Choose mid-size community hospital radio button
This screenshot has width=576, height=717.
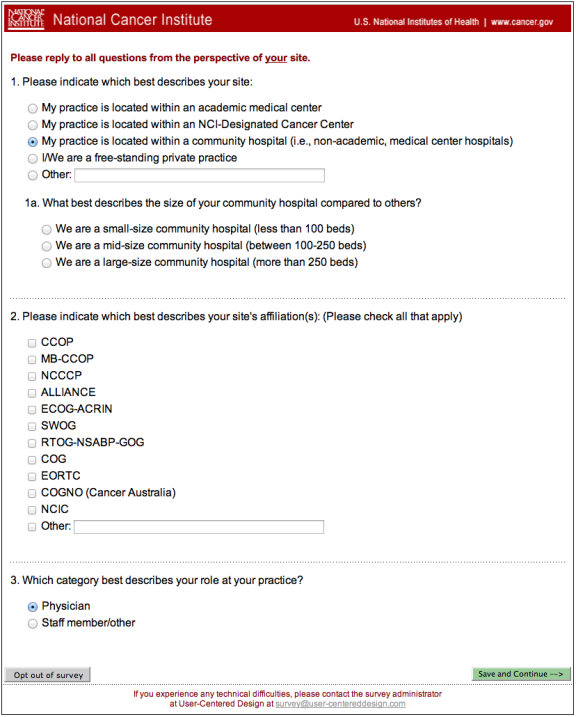pyautogui.click(x=46, y=246)
